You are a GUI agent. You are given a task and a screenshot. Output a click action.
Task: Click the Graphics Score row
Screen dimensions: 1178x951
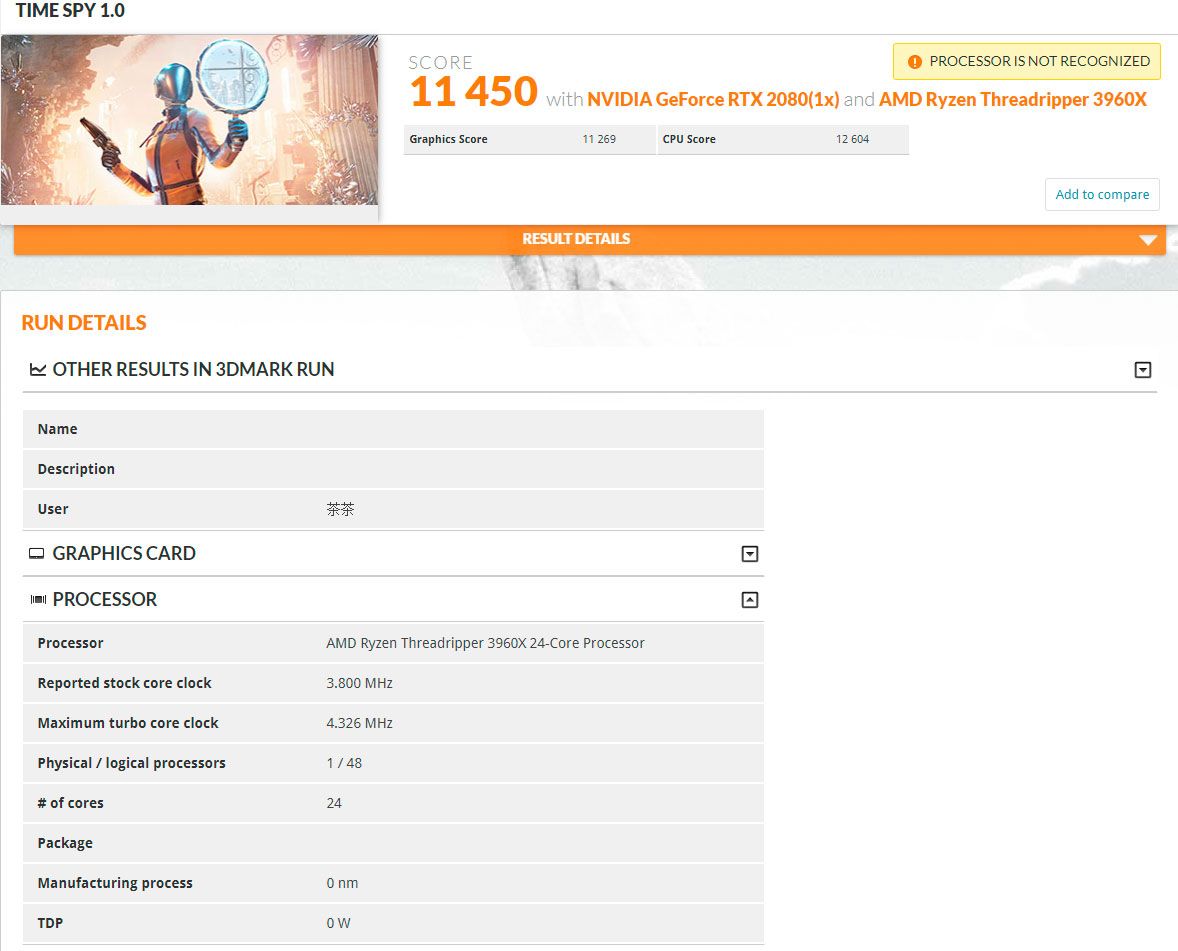point(530,139)
